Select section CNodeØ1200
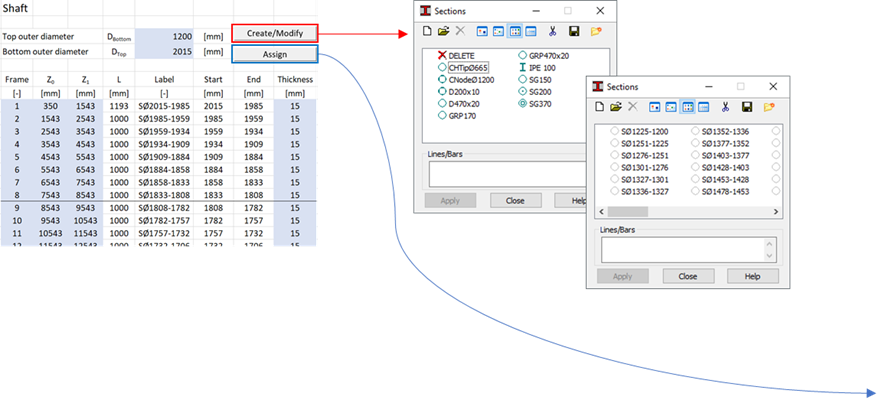Image resolution: width=886 pixels, height=403 pixels. coord(466,80)
